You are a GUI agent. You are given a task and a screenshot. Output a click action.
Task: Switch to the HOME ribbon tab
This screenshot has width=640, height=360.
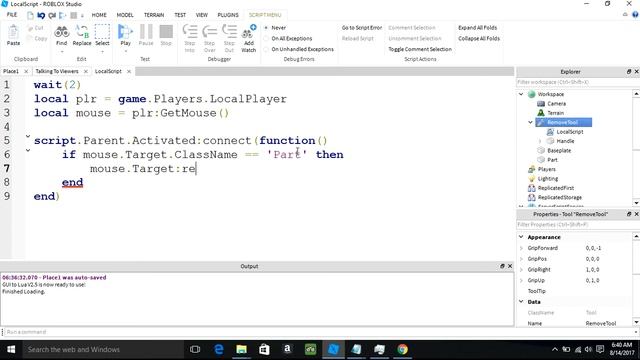click(99, 15)
